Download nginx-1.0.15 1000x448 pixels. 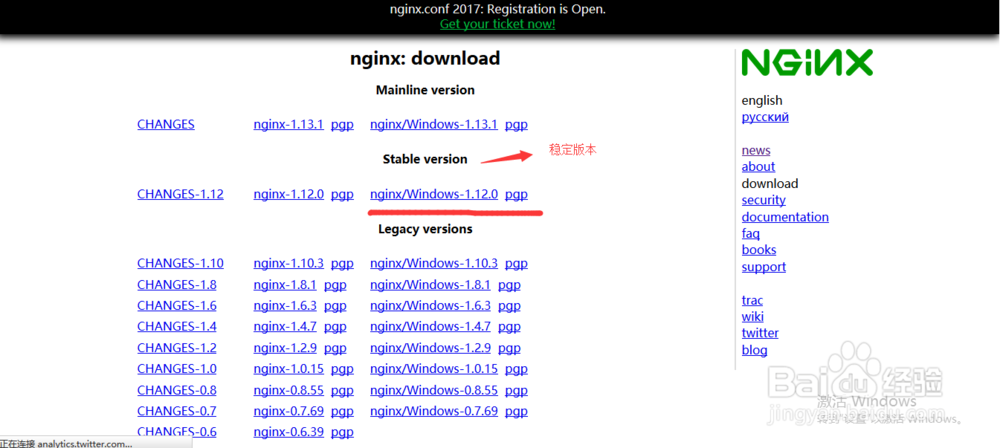tap(288, 369)
